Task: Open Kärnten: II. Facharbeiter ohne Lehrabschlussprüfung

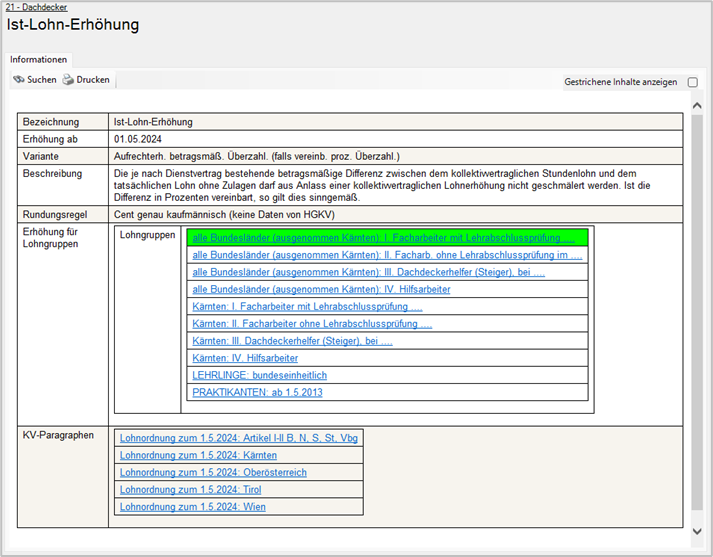Action: click(x=312, y=324)
